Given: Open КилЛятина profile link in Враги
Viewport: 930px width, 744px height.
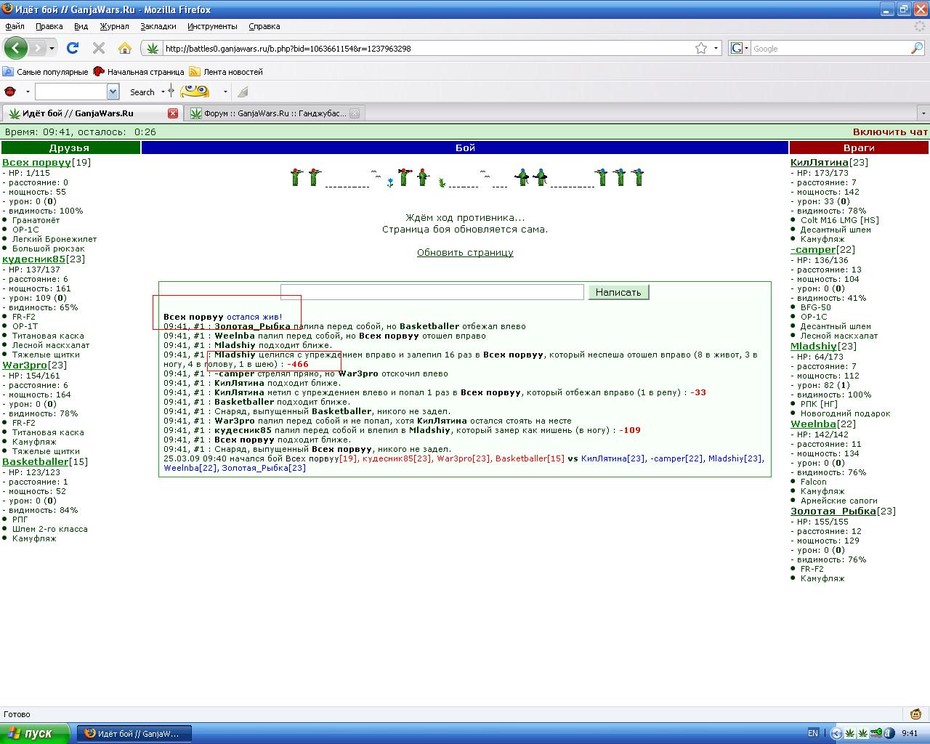Looking at the screenshot, I should (x=819, y=162).
